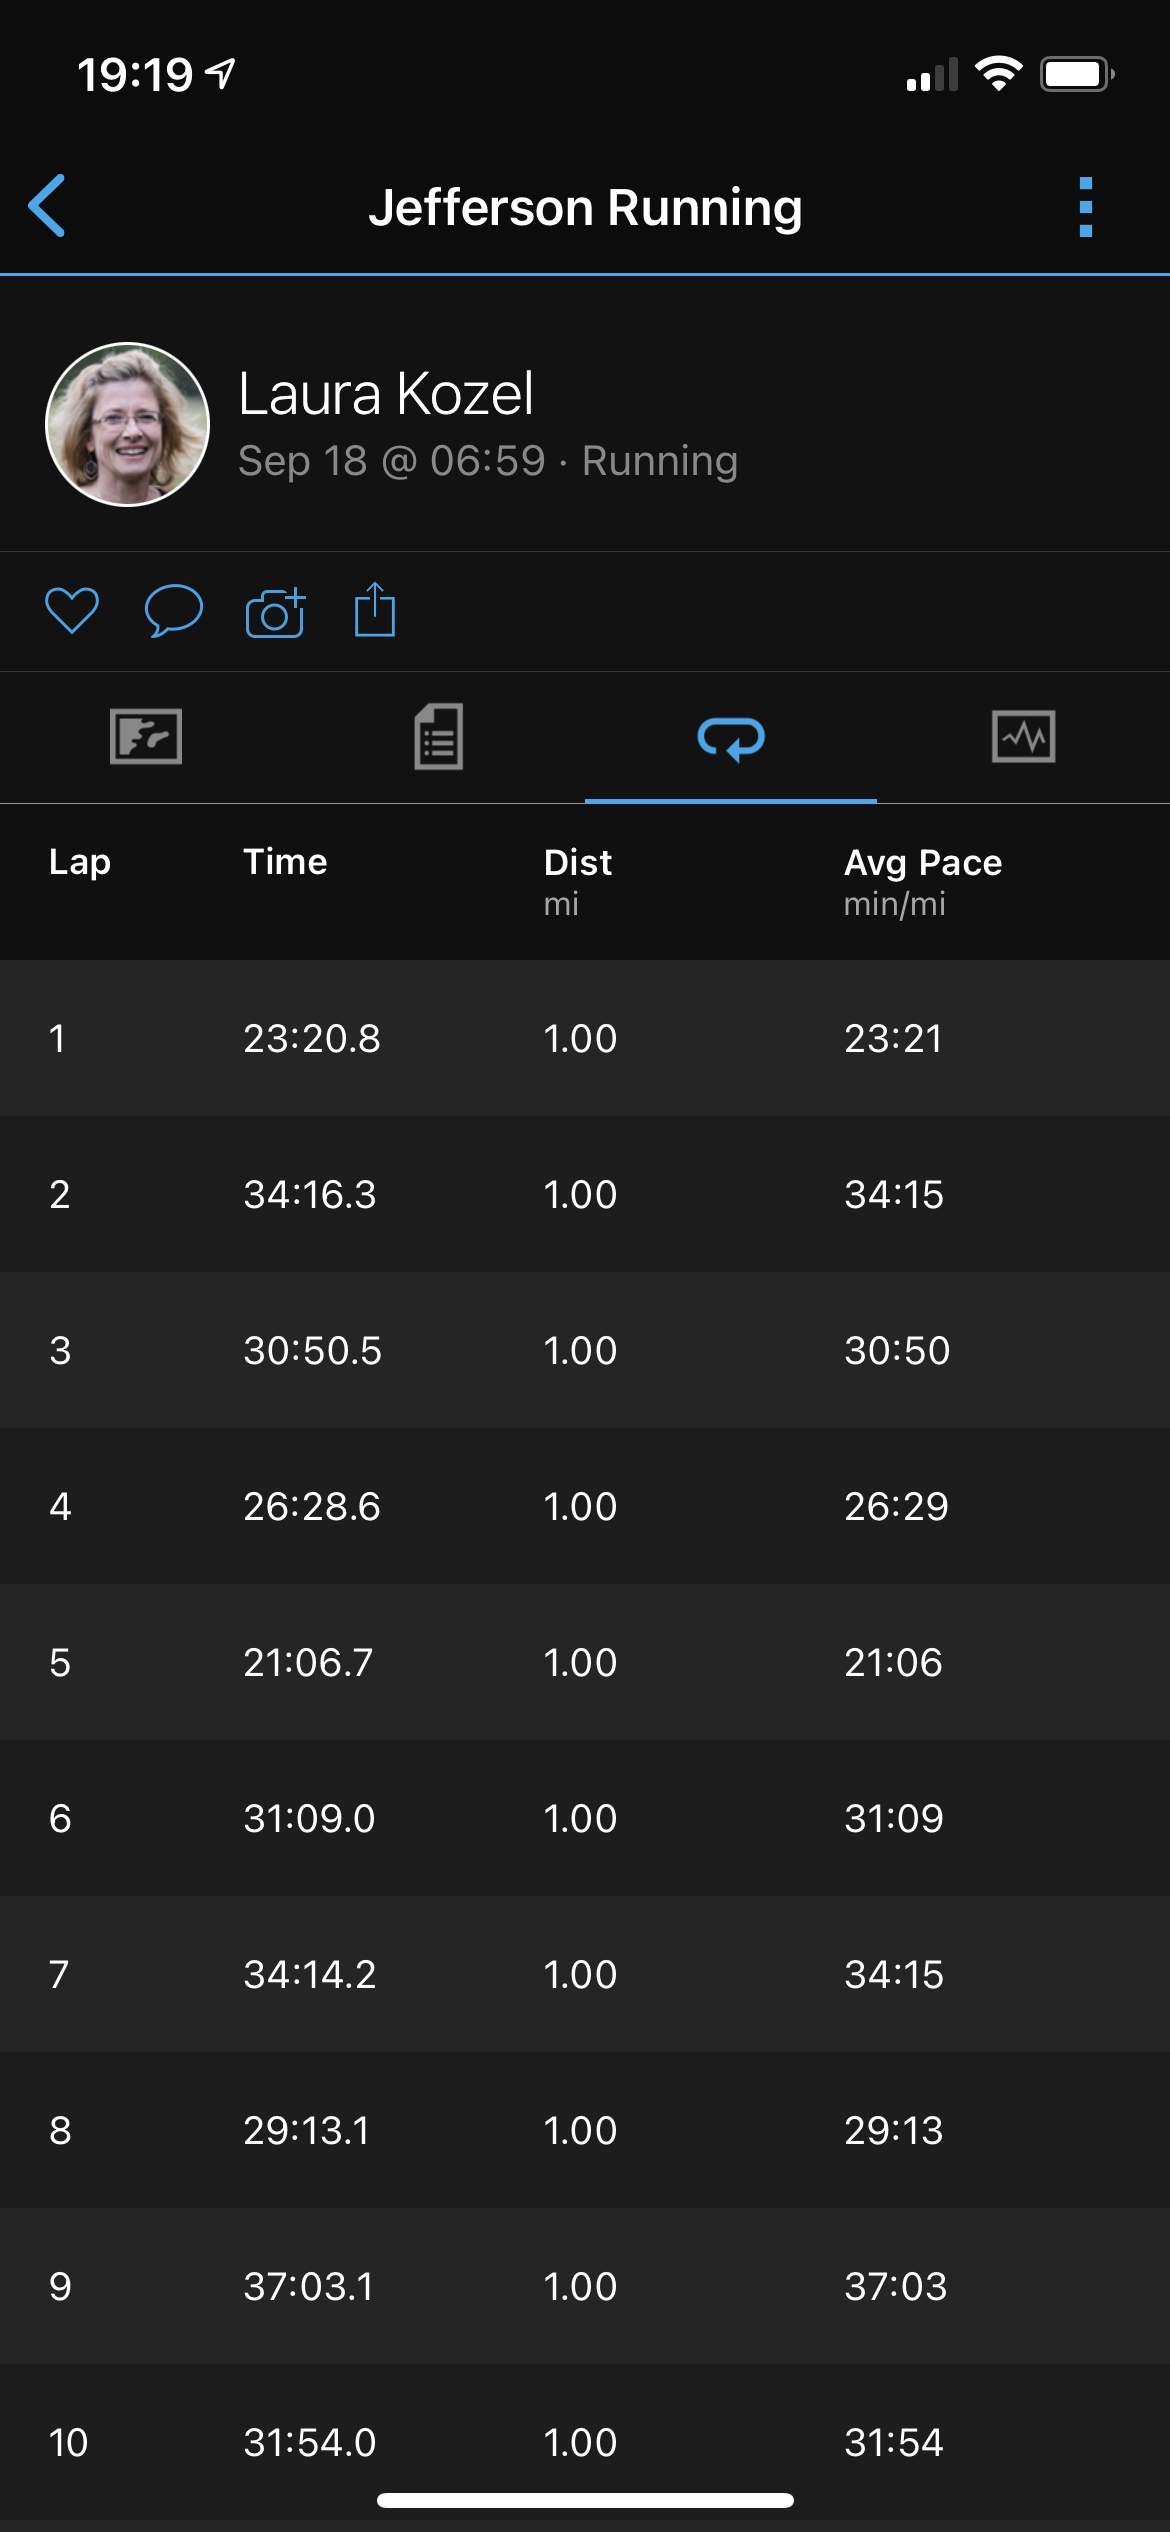Tap the Jefferson Running title

coord(585,208)
